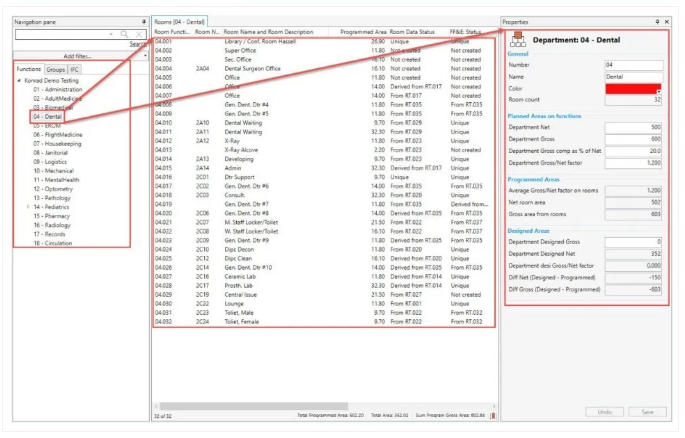Viewport: 685px width, 438px height.
Task: Click the rooms list horizontal scrollbar thumb
Action: pos(254,406)
